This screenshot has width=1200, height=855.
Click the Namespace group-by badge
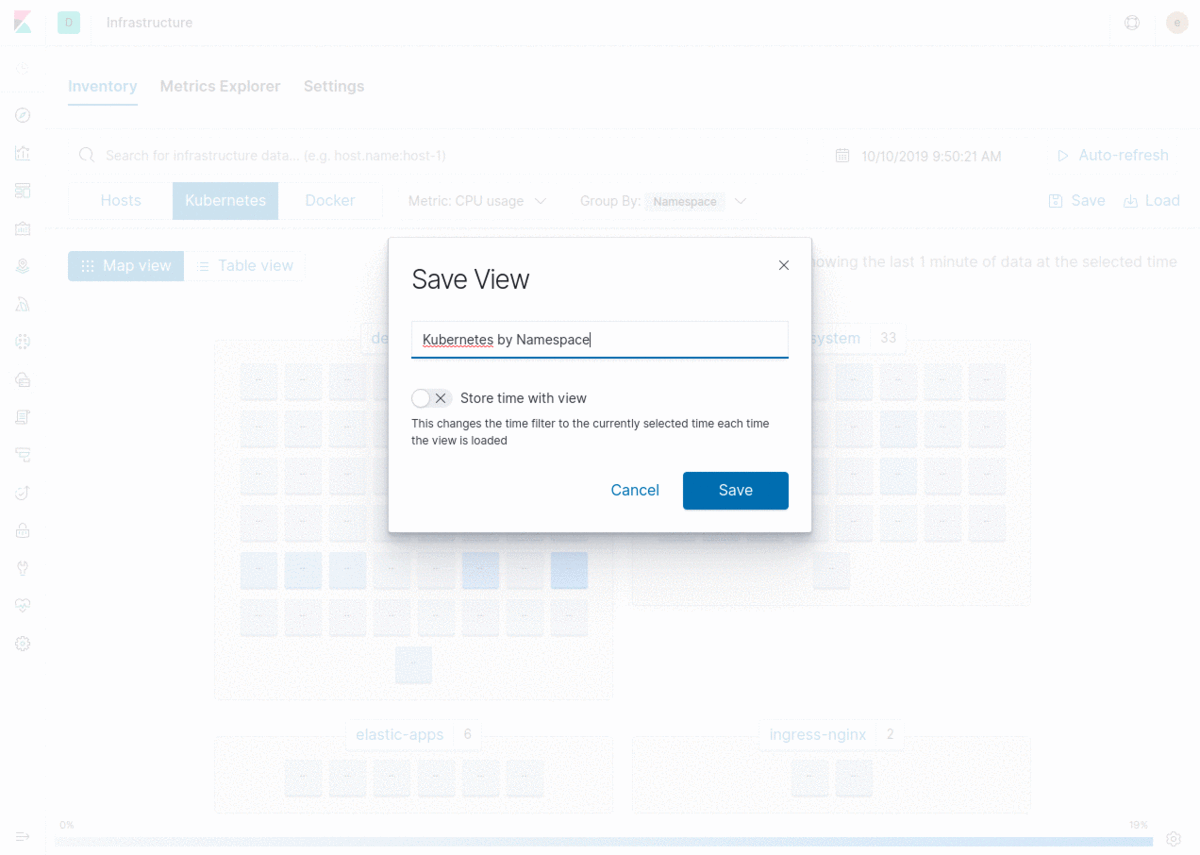(x=685, y=201)
